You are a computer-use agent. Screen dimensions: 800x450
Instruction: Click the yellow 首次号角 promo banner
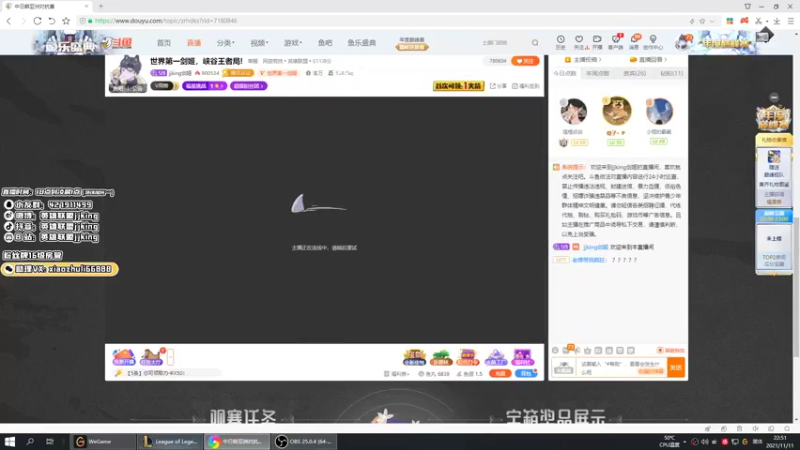point(458,86)
